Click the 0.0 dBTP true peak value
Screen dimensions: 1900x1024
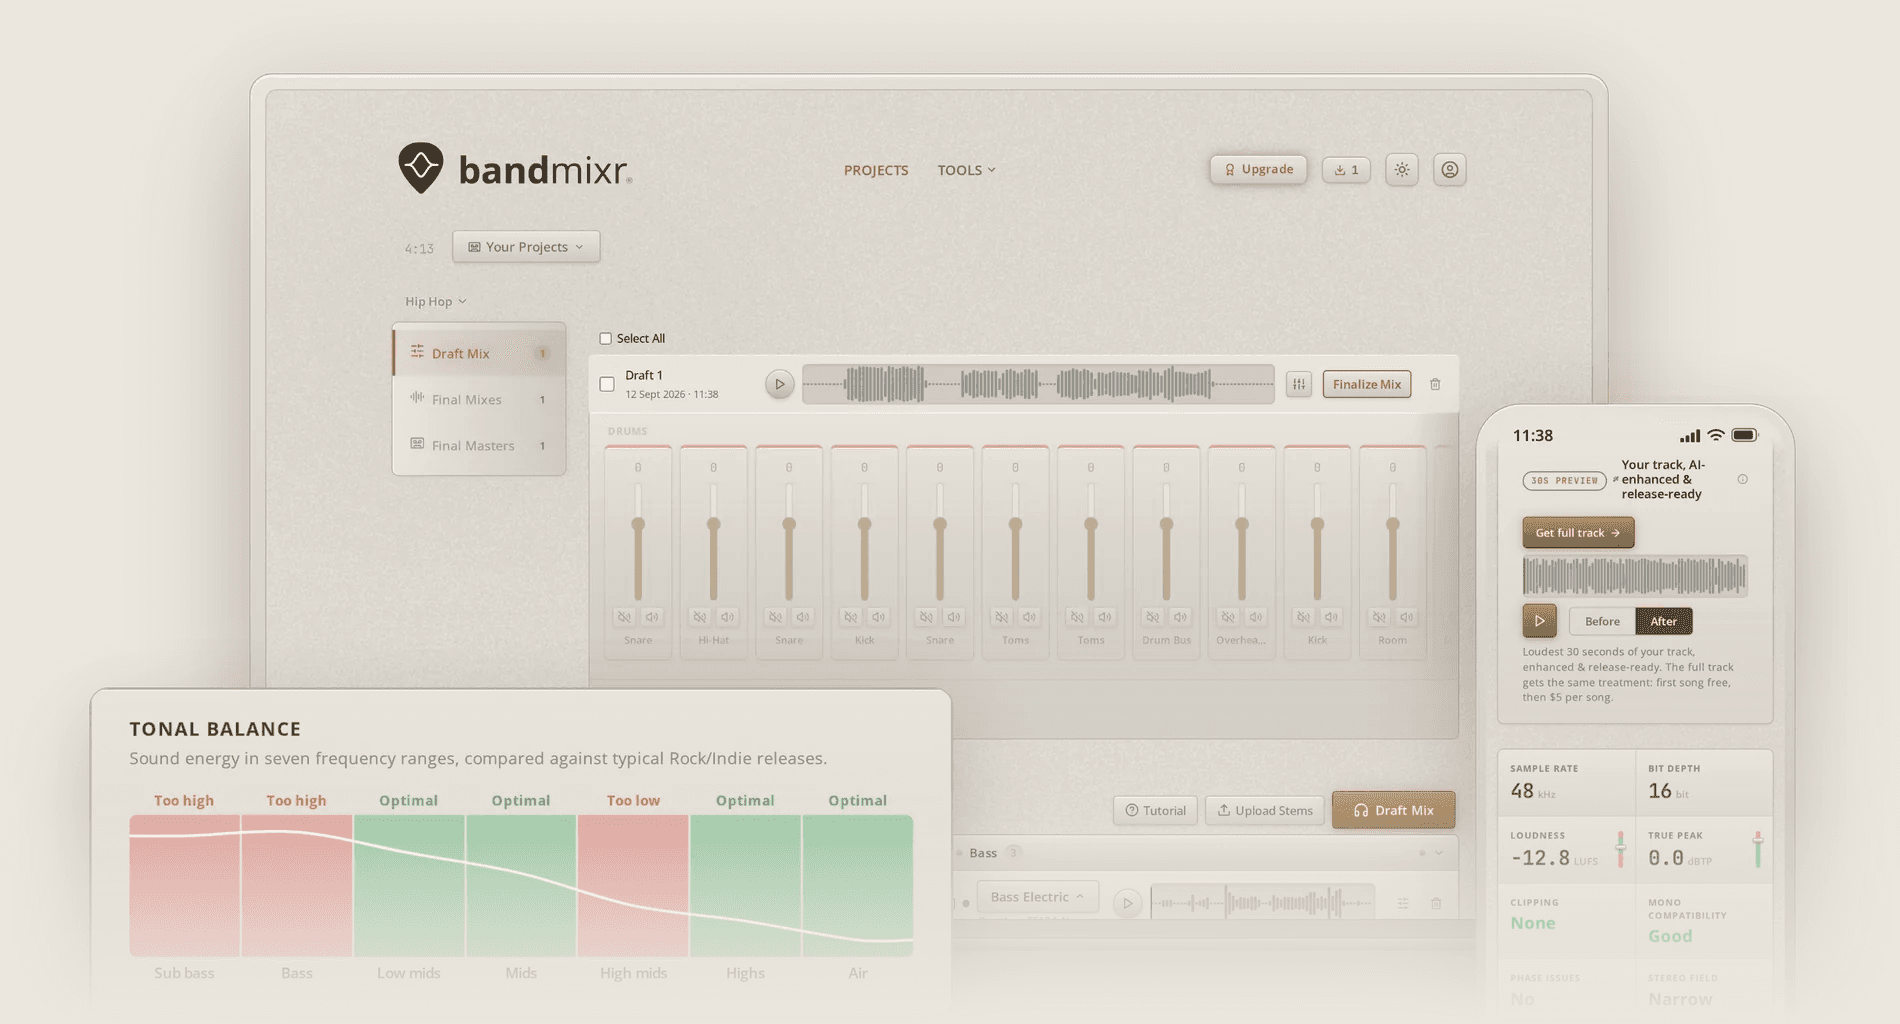1680,858
